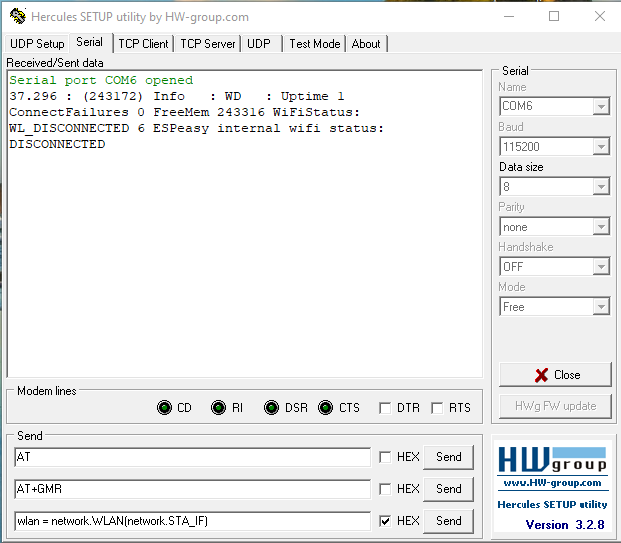Open the Baud rate dropdown
Viewport: 621px width, 543px height.
pyautogui.click(x=601, y=147)
